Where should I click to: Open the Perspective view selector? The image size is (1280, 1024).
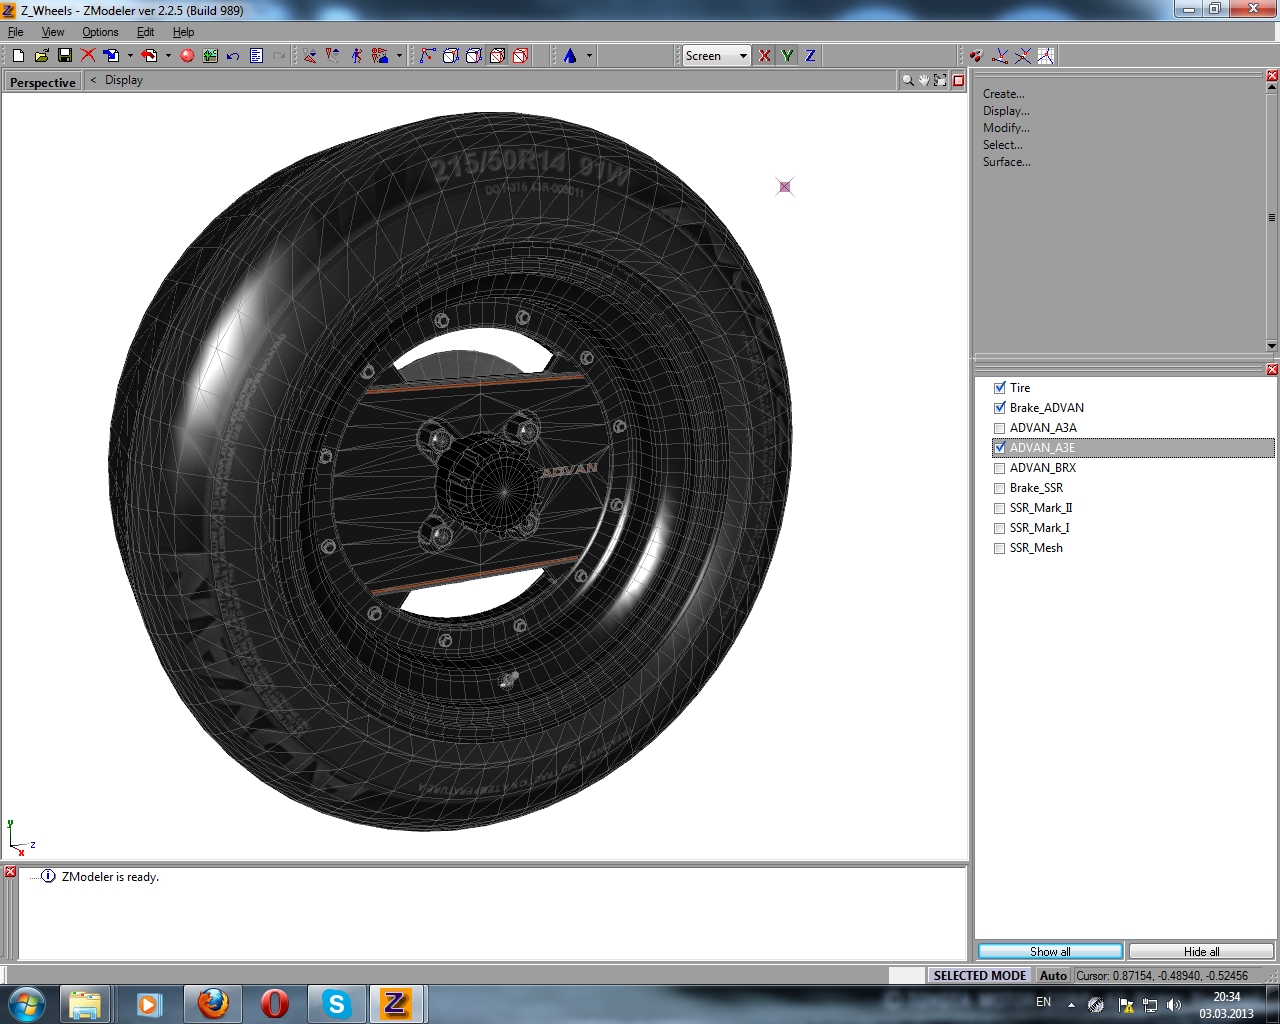(x=43, y=82)
